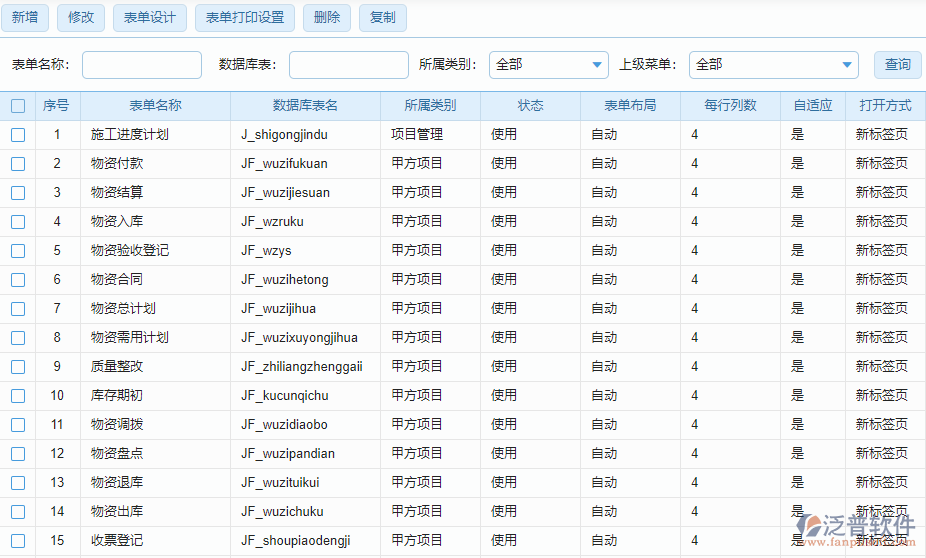The image size is (926, 558).
Task: Click the 物资验收登记 form name
Action: pyautogui.click(x=129, y=250)
